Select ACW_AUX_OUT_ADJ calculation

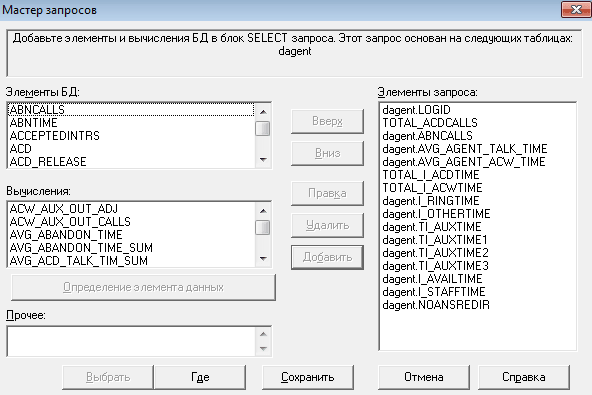pyautogui.click(x=131, y=208)
